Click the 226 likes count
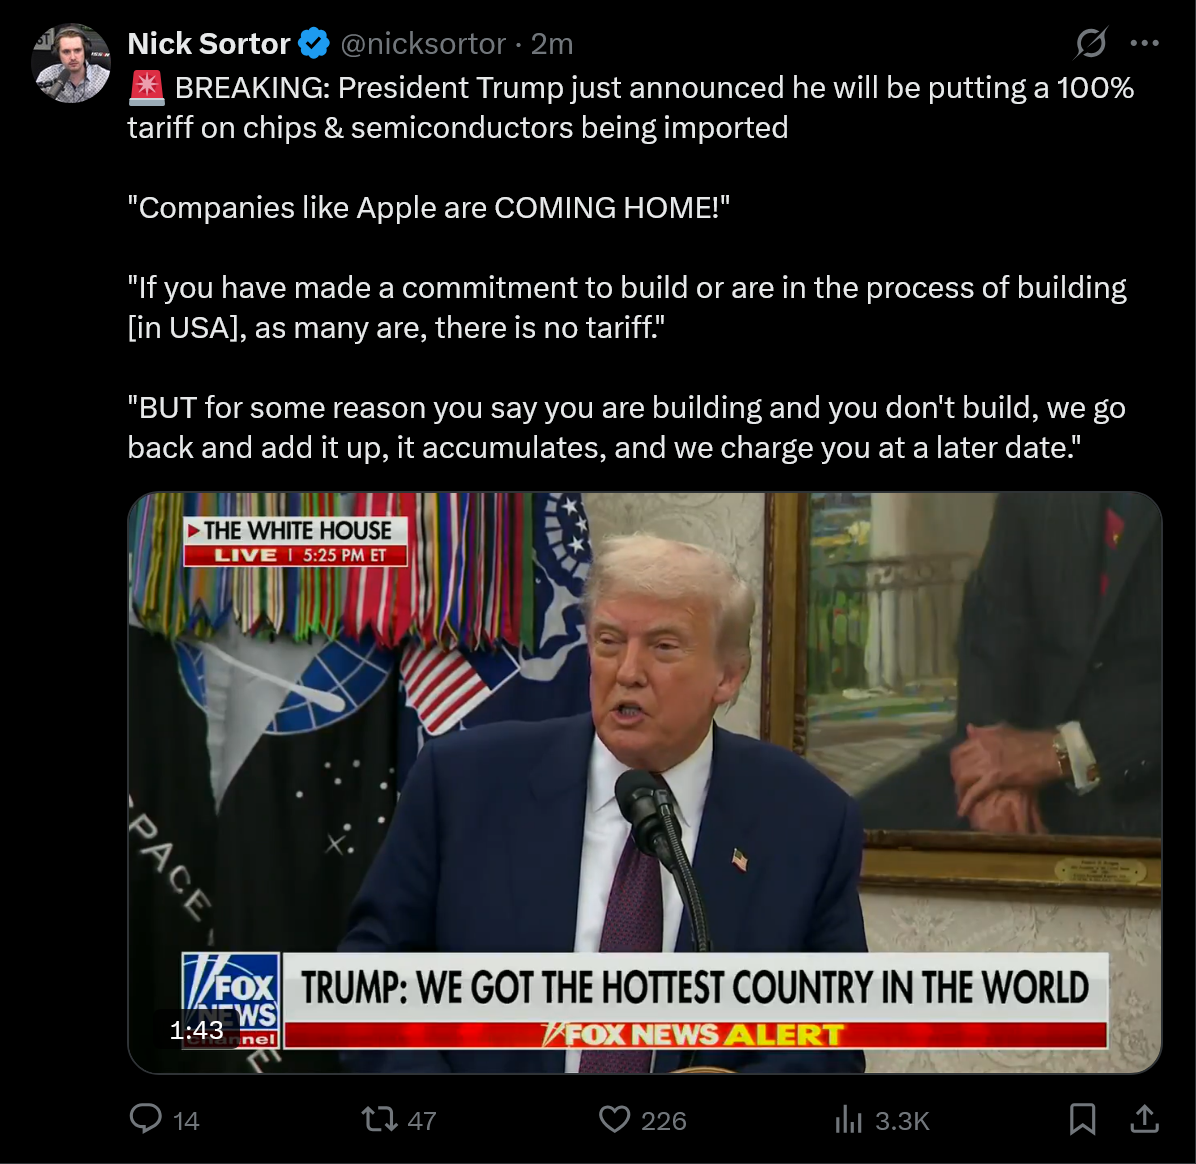This screenshot has width=1196, height=1164. [664, 1121]
